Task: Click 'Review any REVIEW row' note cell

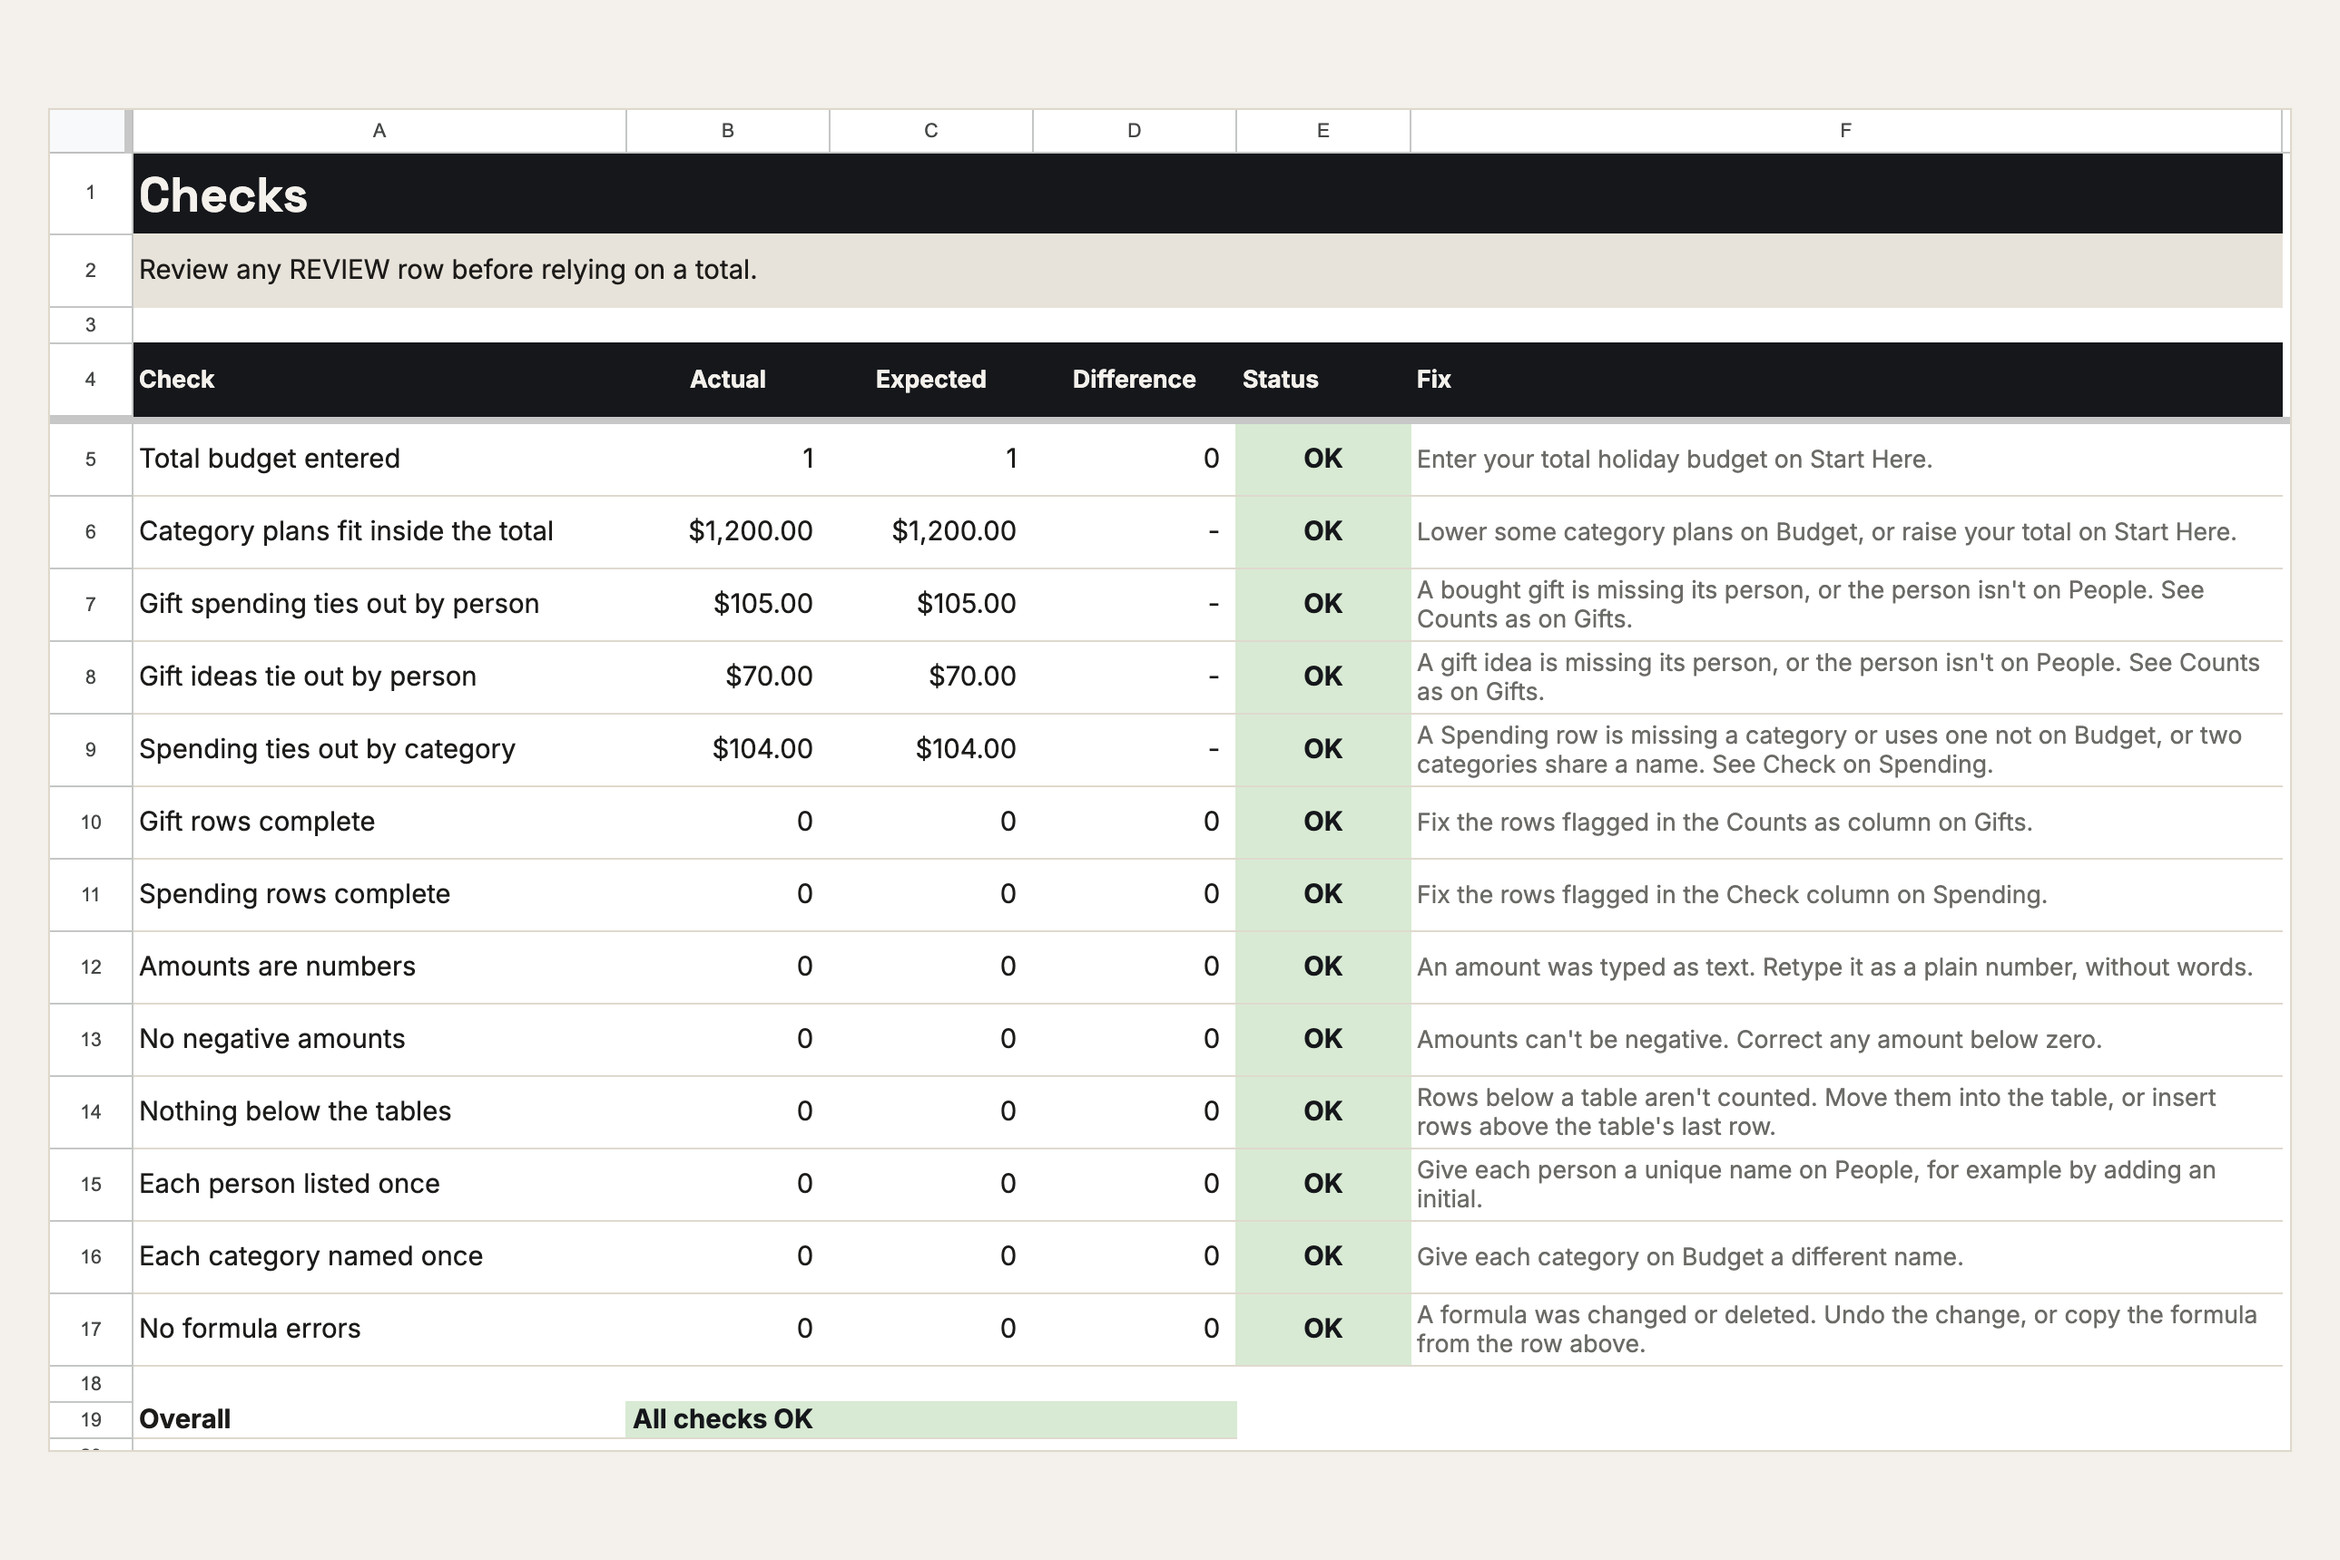Action: [1208, 271]
